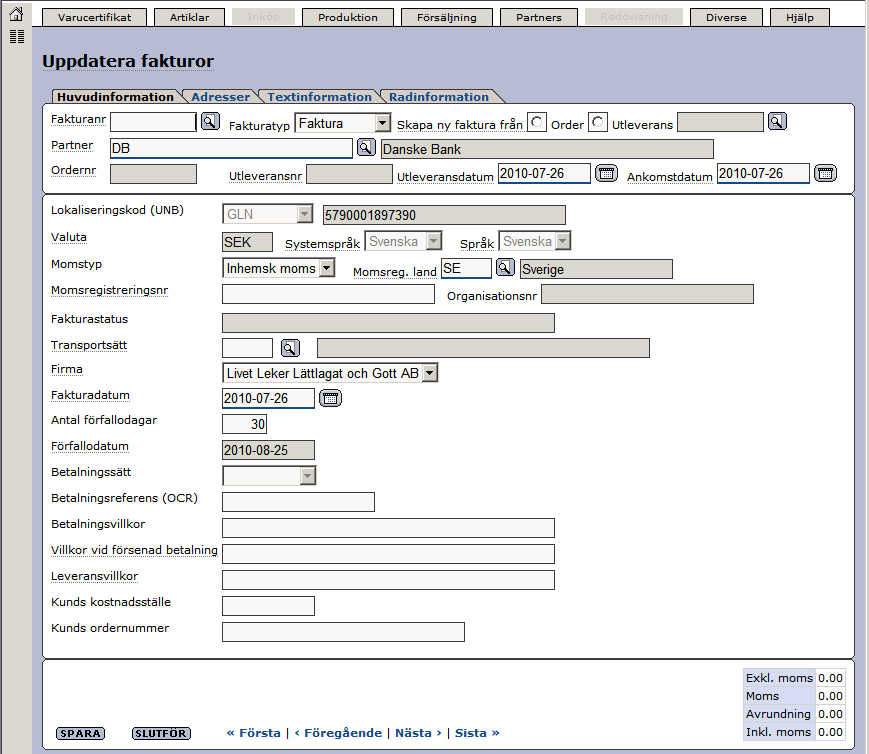Viewport: 869px width, 754px height.
Task: Go to Första invoice link
Action: pos(253,733)
